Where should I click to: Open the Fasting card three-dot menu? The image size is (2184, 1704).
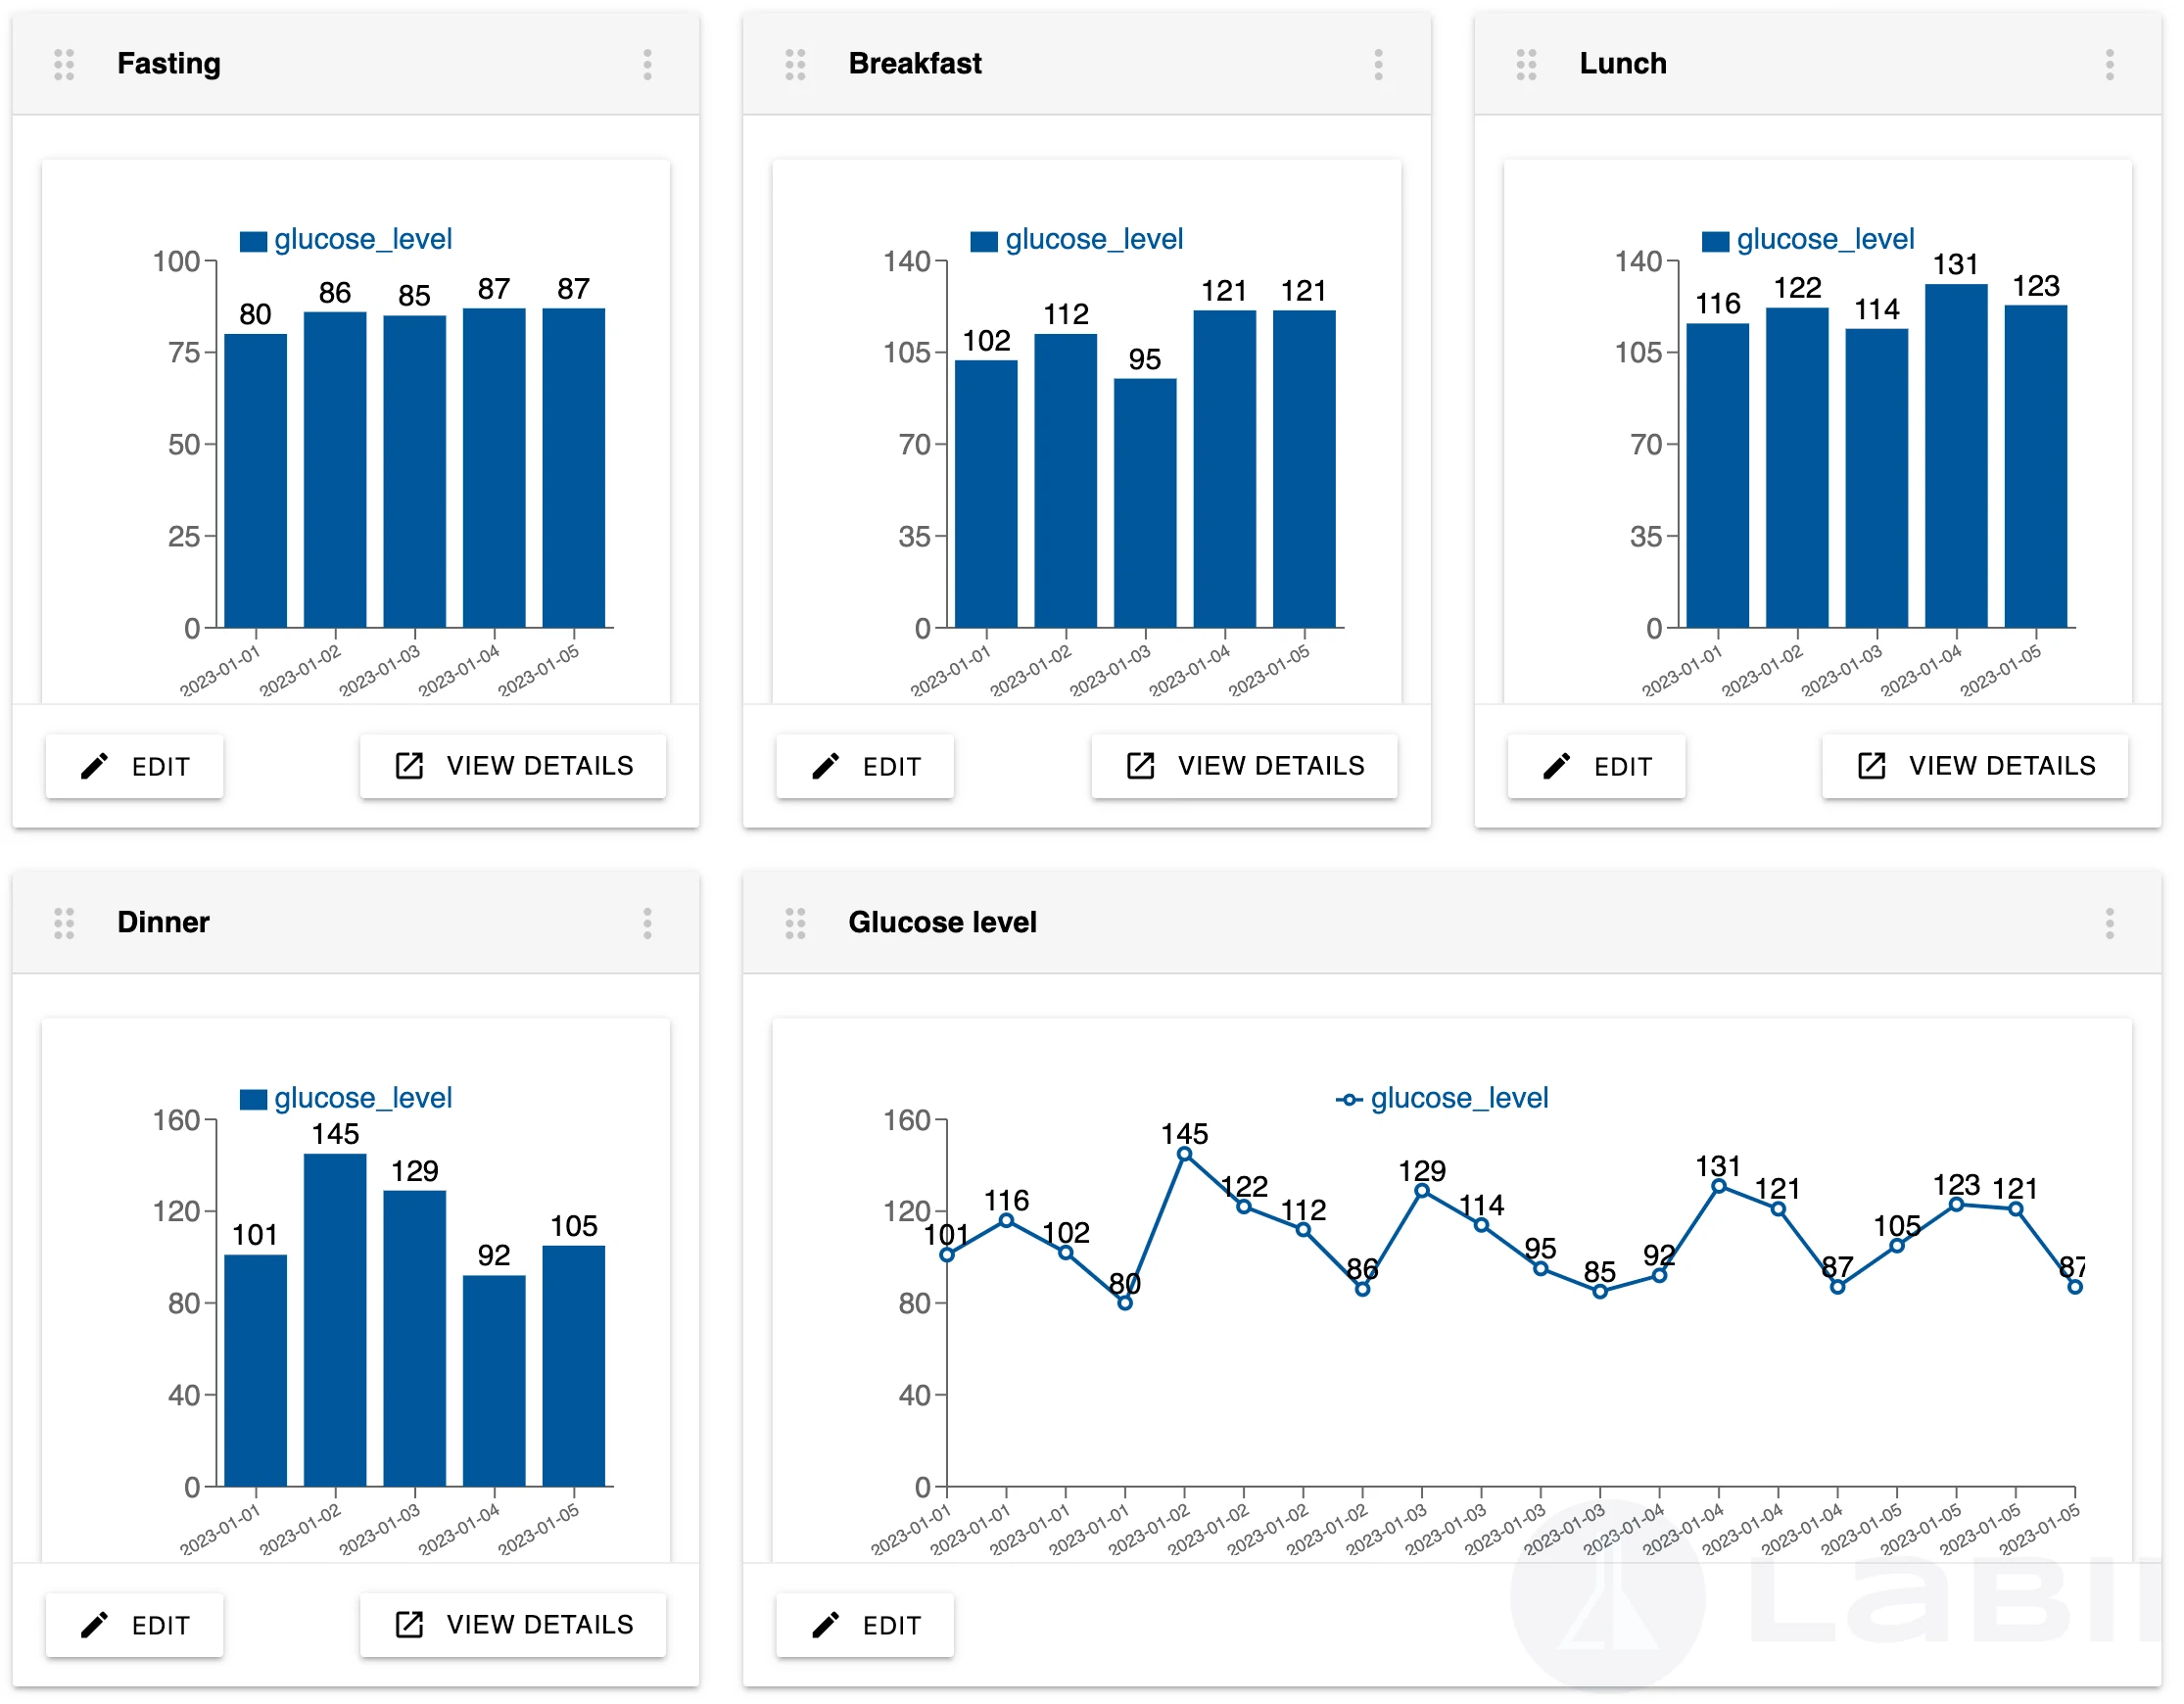(x=647, y=64)
